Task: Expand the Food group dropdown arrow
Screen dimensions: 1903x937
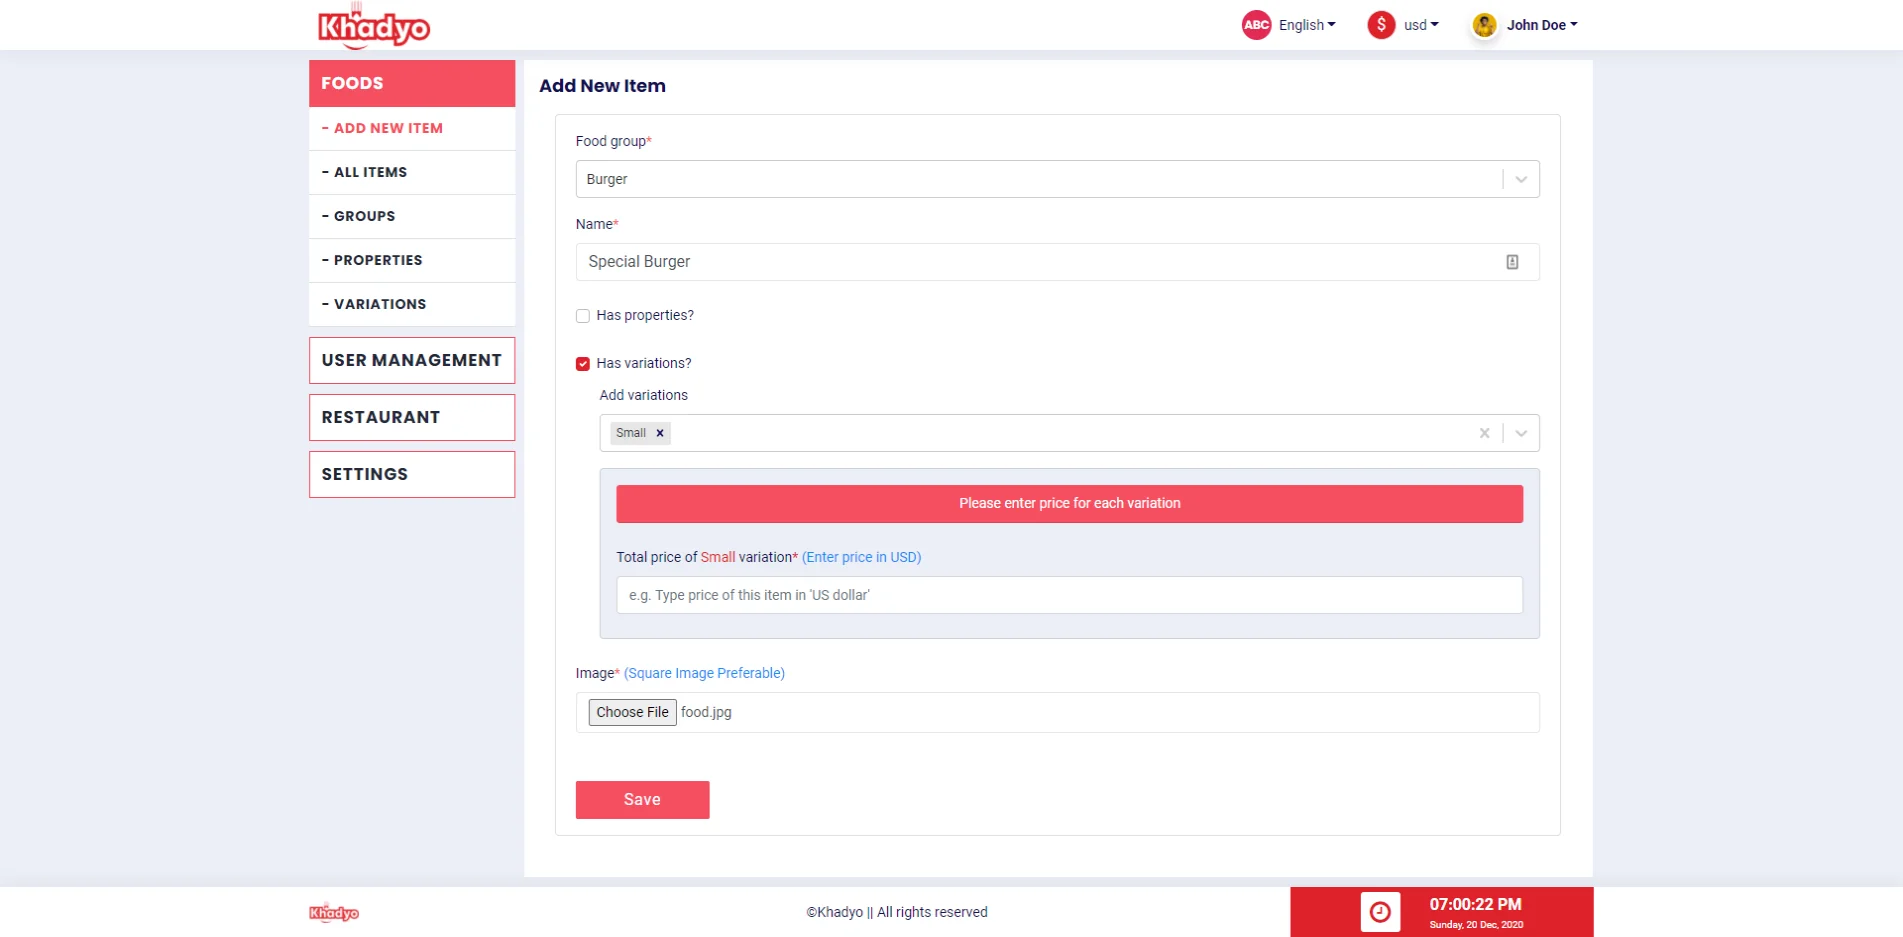Action: 1521,179
